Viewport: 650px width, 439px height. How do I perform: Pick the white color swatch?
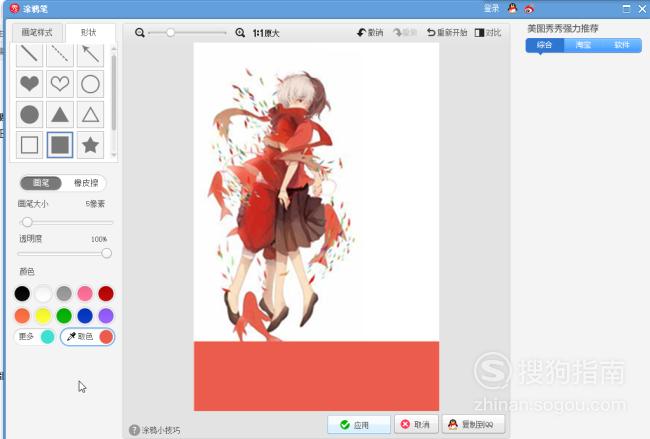(43, 293)
